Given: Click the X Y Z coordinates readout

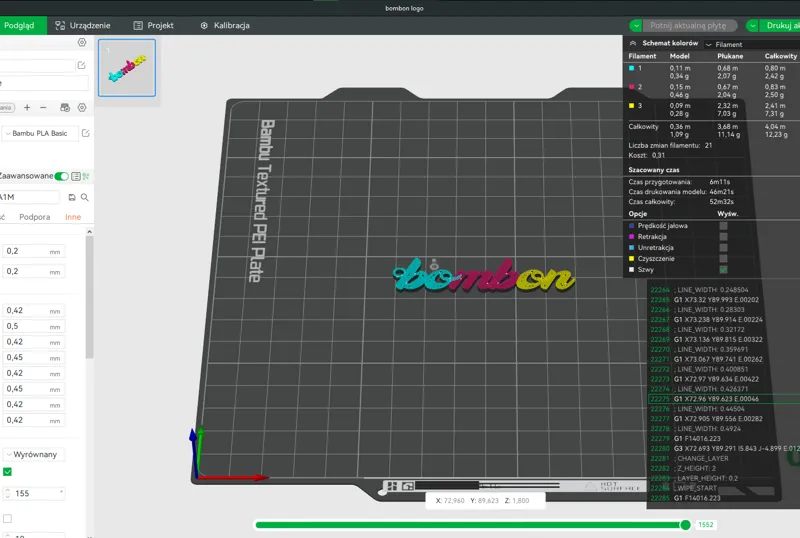Looking at the screenshot, I should (x=485, y=501).
